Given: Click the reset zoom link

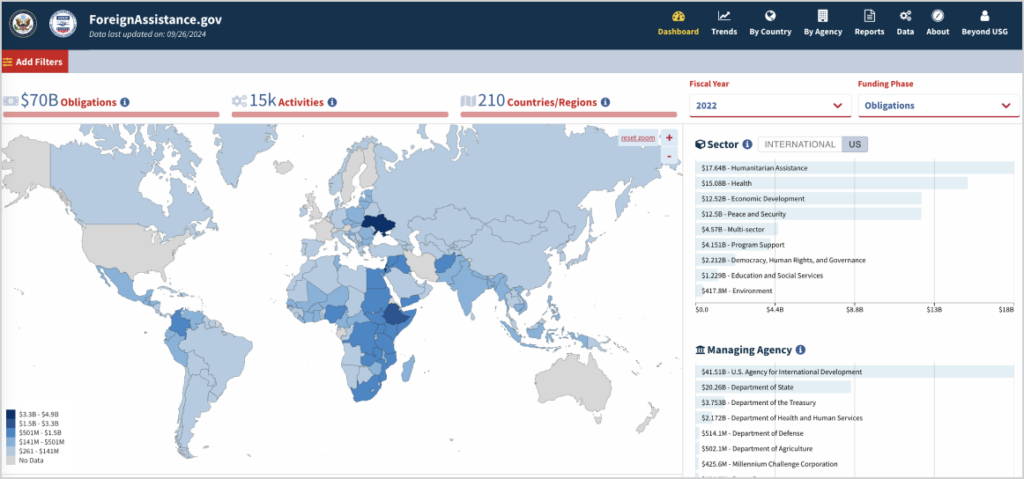Looking at the screenshot, I should pyautogui.click(x=637, y=137).
